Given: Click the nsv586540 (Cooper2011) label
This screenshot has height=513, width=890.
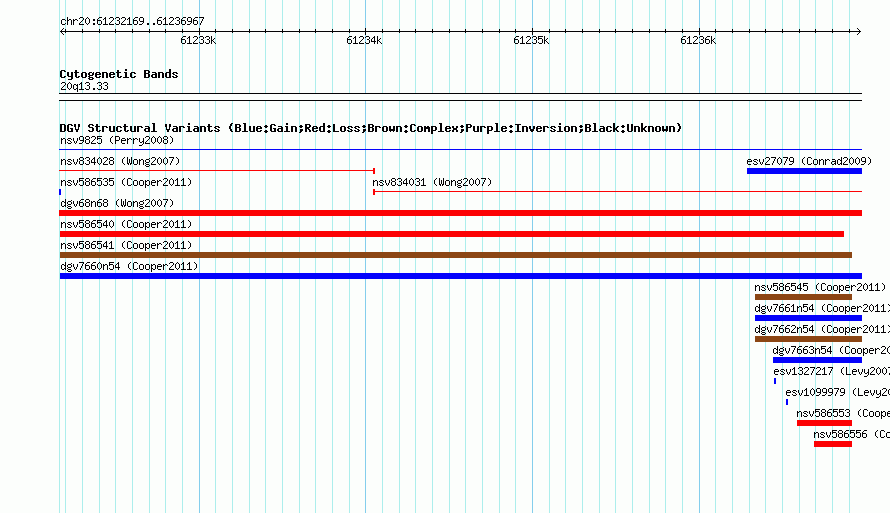Looking at the screenshot, I should tap(126, 224).
